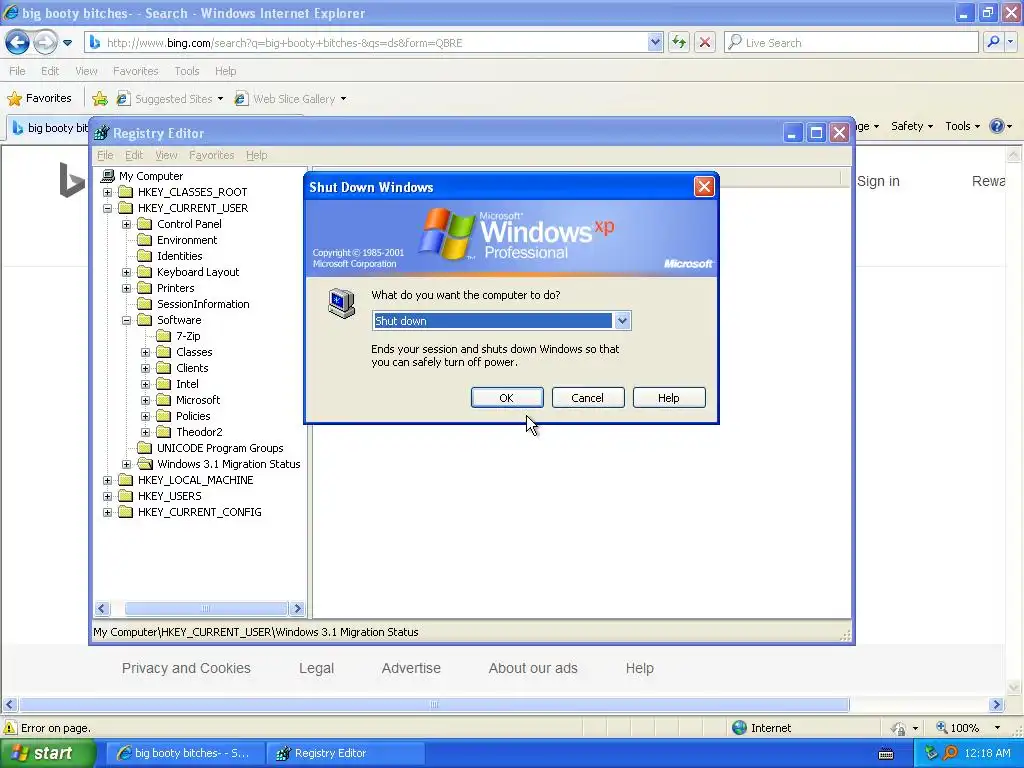
Task: Switch to Internet Explorer taskbar button
Action: coord(185,753)
